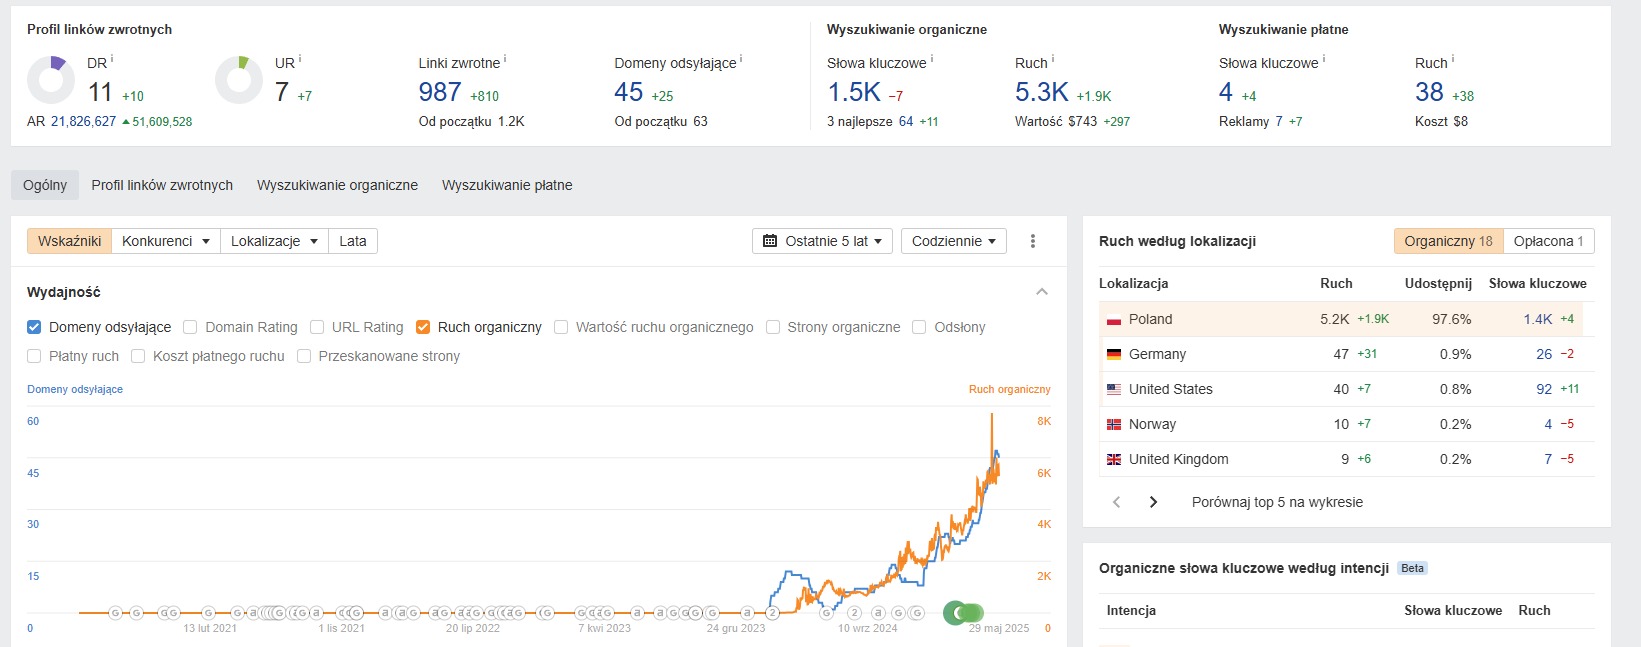Viewport: 1641px width, 647px height.
Task: Click the Beta badge near keyword intent
Action: [1412, 568]
